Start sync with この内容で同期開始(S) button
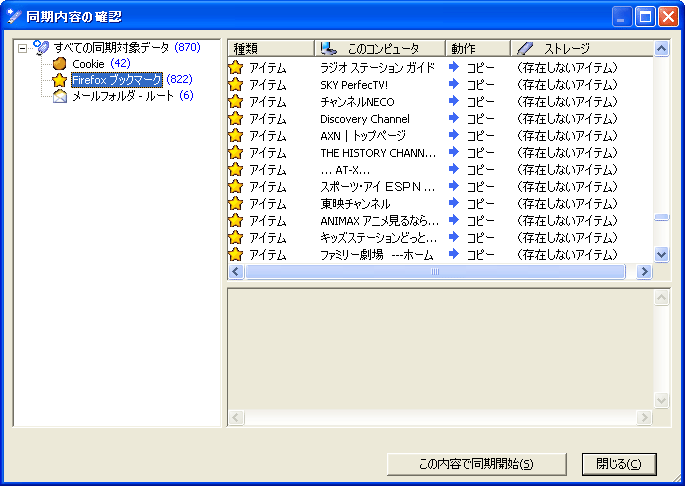Viewport: 685px width, 486px height. pos(477,464)
